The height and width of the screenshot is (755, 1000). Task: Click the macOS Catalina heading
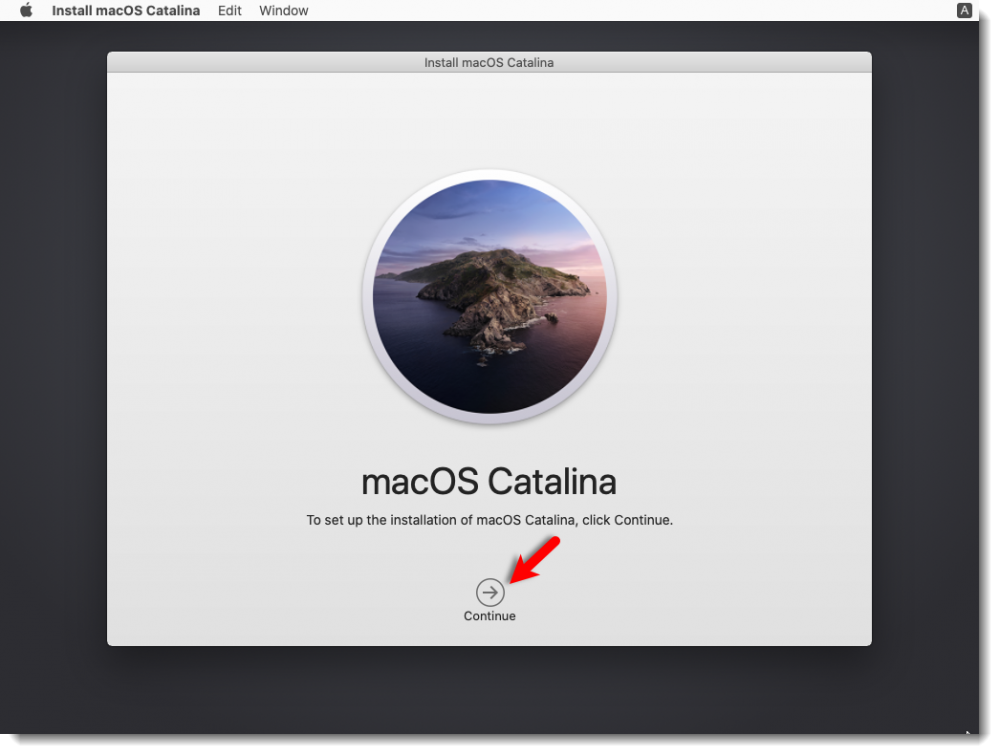click(489, 481)
